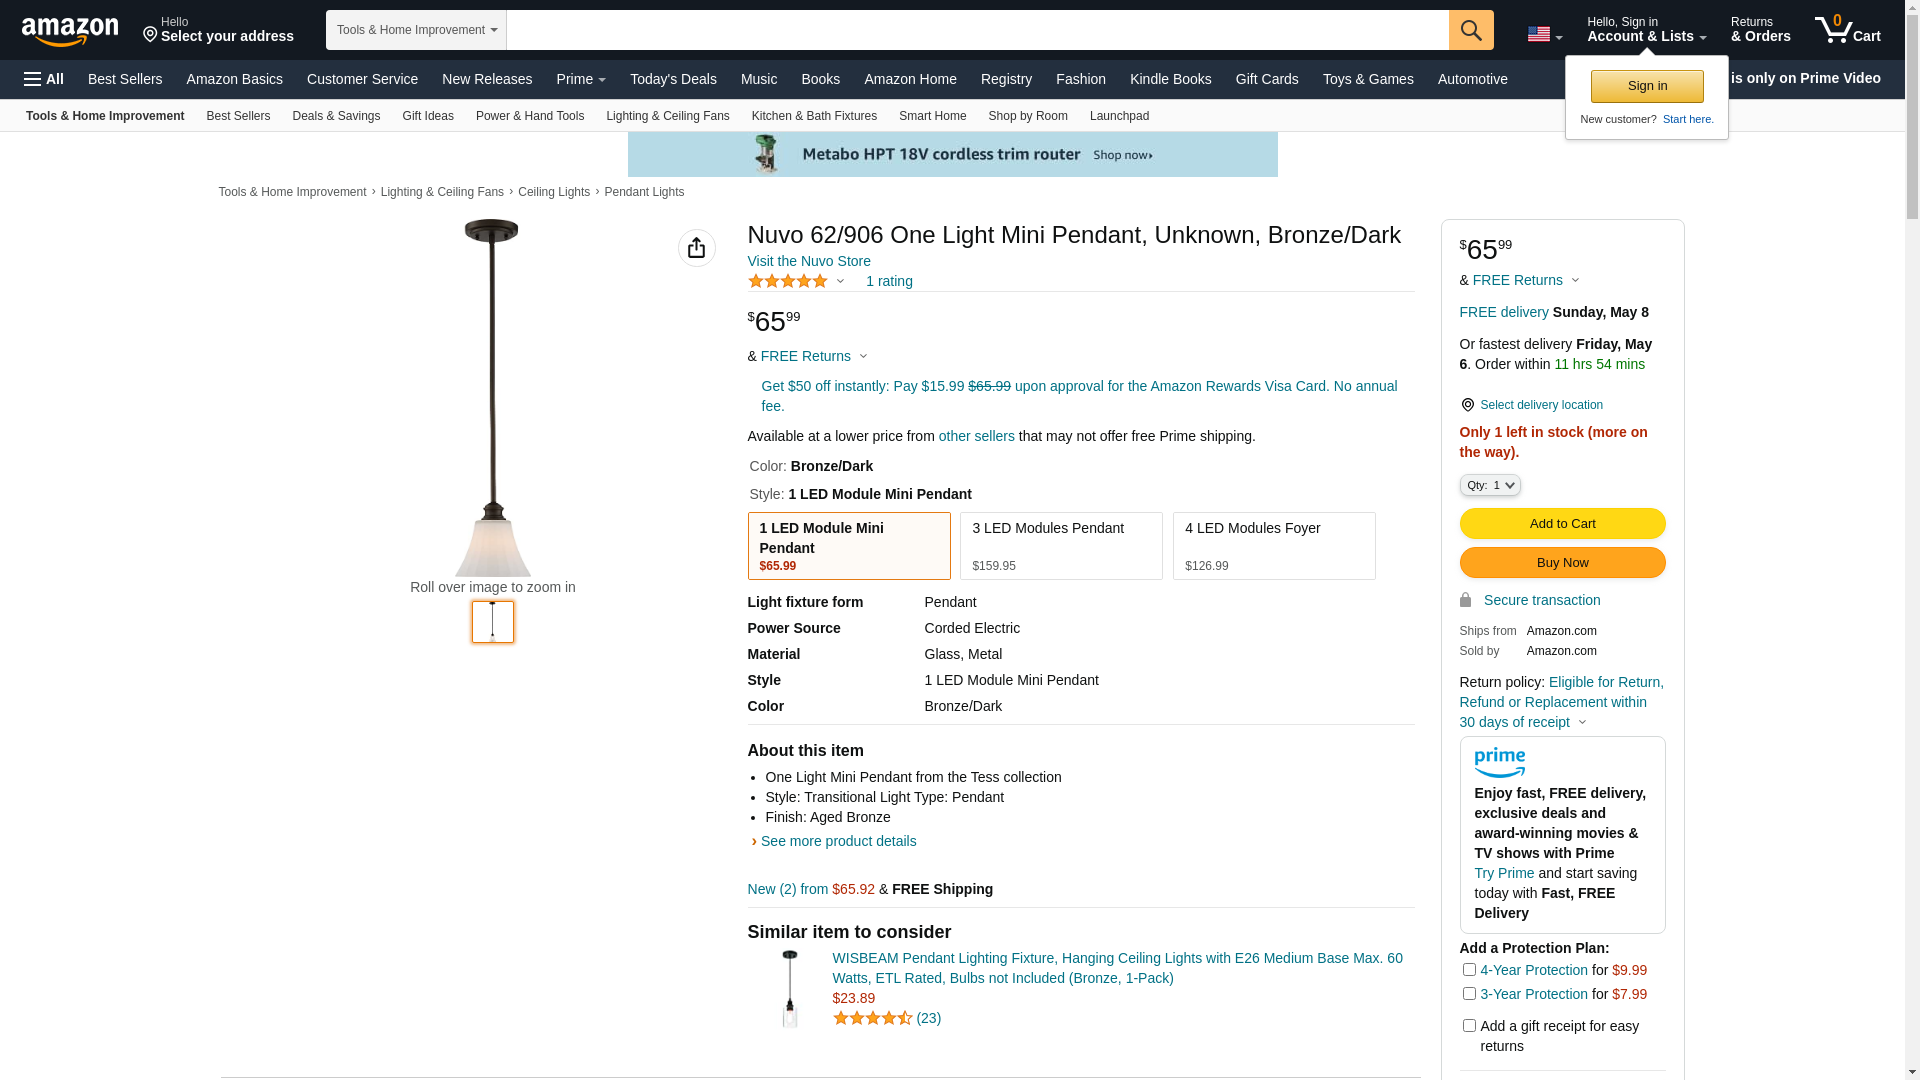This screenshot has height=1080, width=1920.
Task: Click the search magnifier button
Action: [x=1471, y=30]
